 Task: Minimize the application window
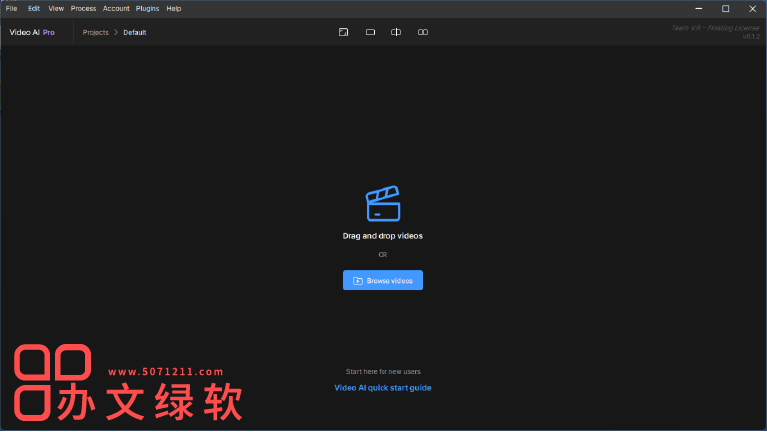pyautogui.click(x=699, y=9)
